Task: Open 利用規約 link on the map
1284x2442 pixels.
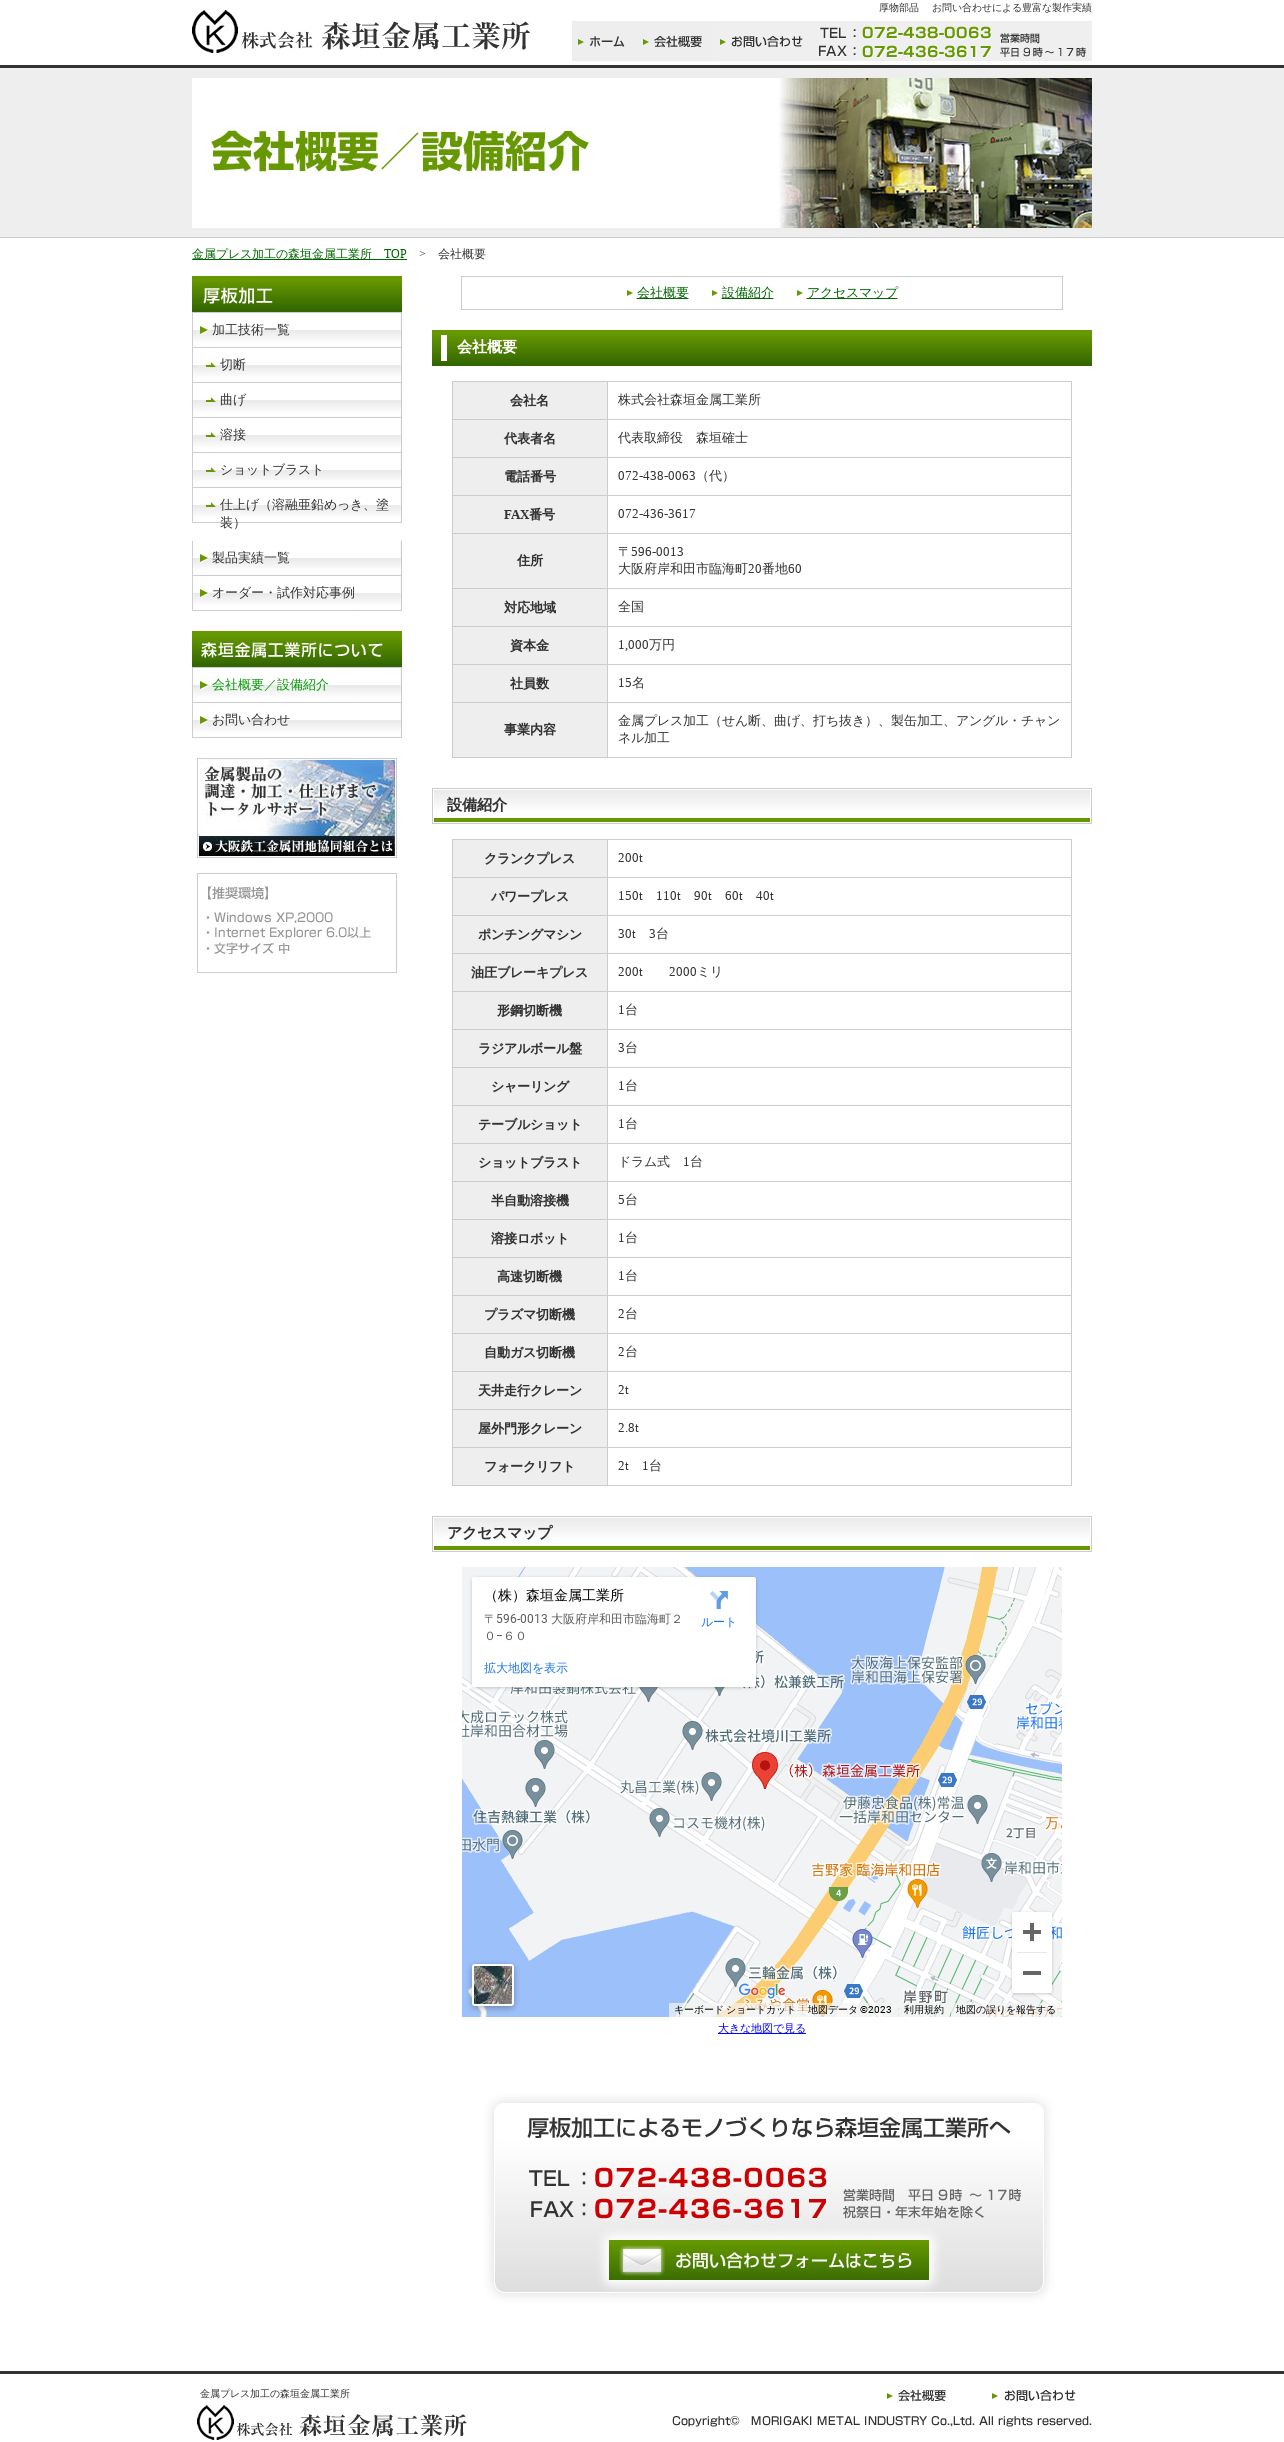Action: tap(924, 2010)
